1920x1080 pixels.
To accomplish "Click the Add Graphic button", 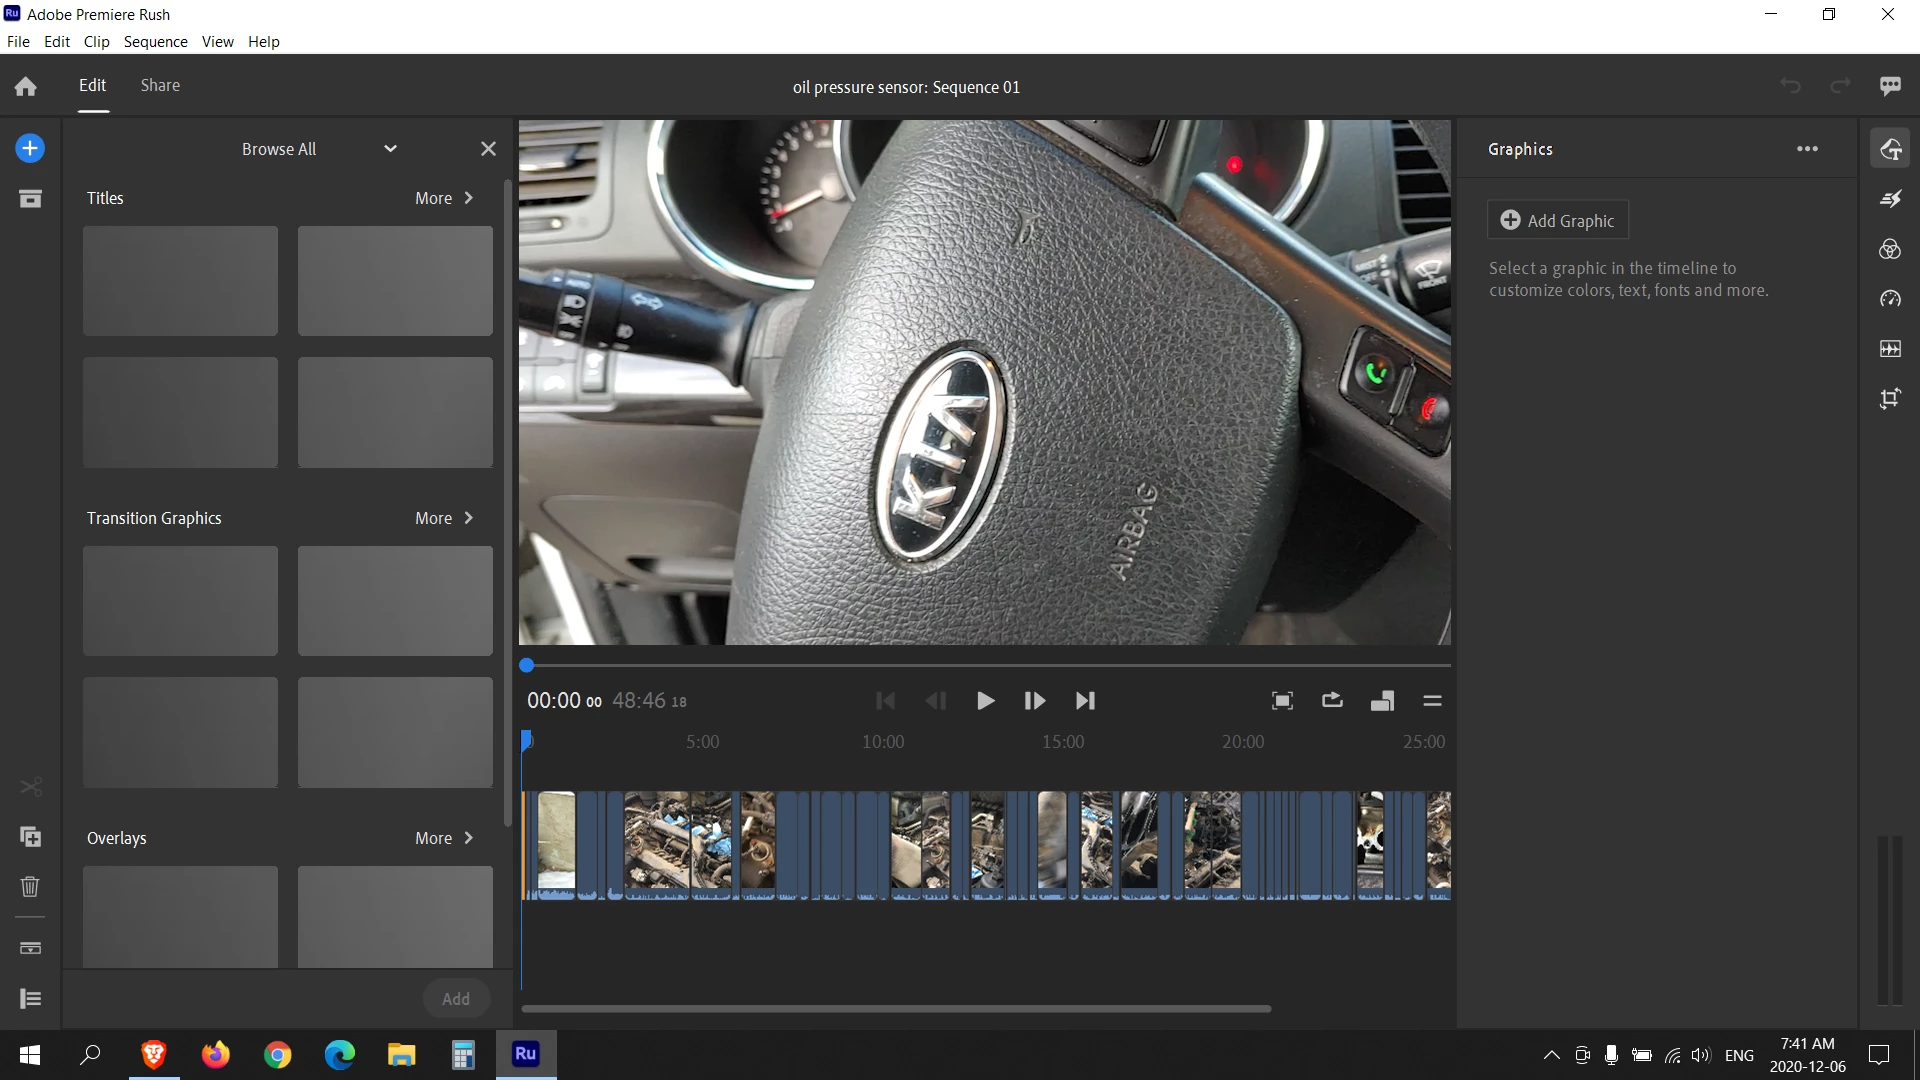I will click(x=1557, y=220).
